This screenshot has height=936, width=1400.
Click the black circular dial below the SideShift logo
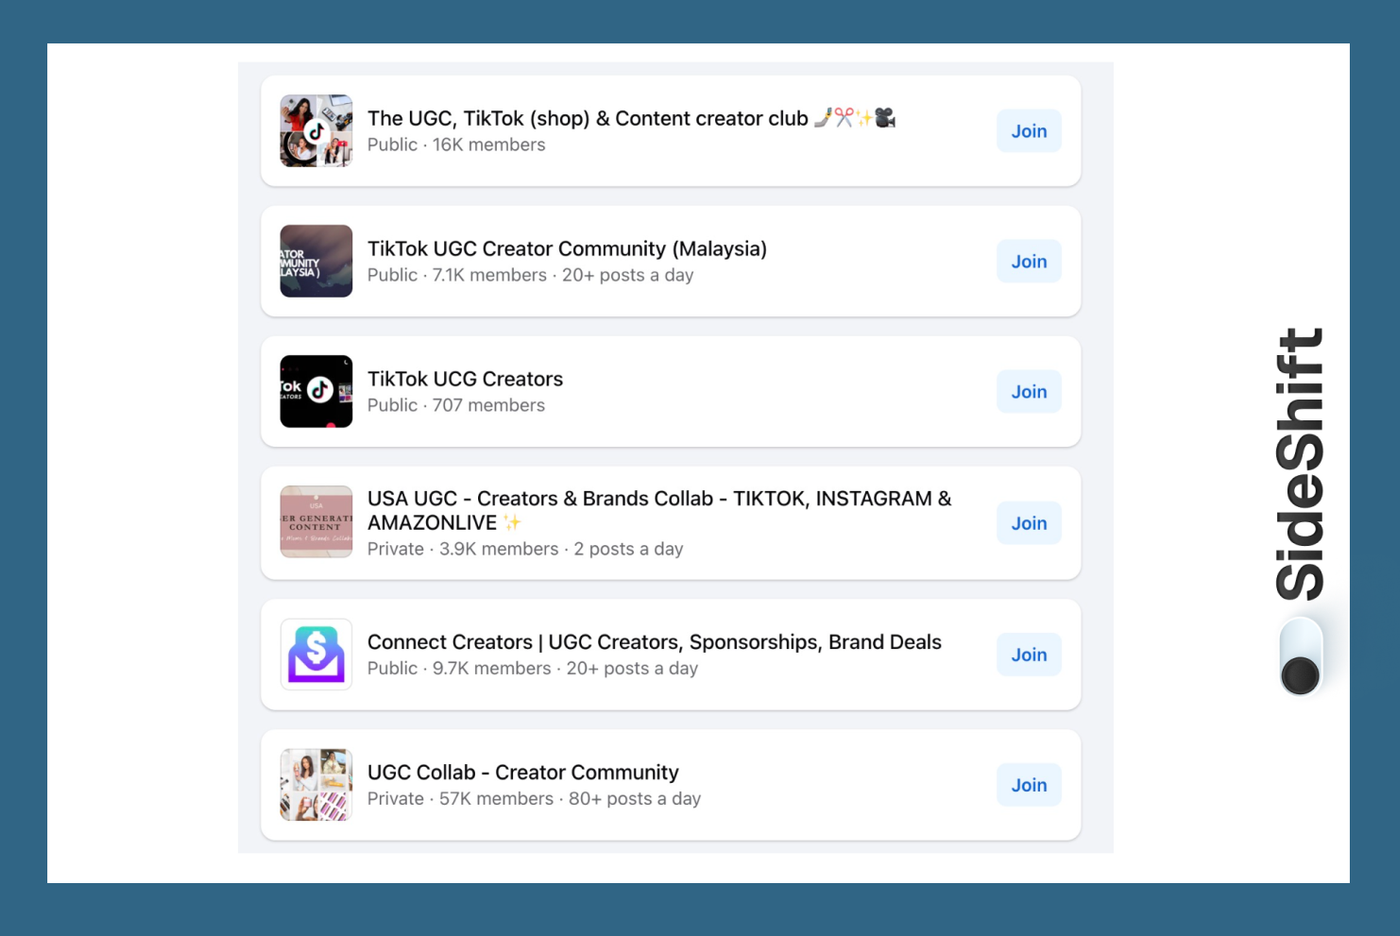[x=1298, y=676]
